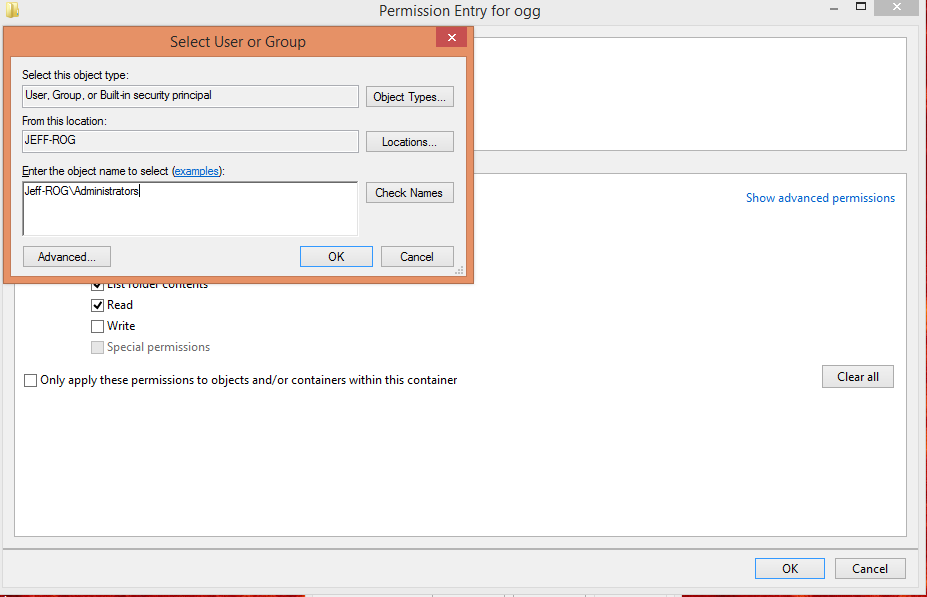Open the Object Types chooser
Image resolution: width=927 pixels, height=597 pixels.
click(x=409, y=97)
